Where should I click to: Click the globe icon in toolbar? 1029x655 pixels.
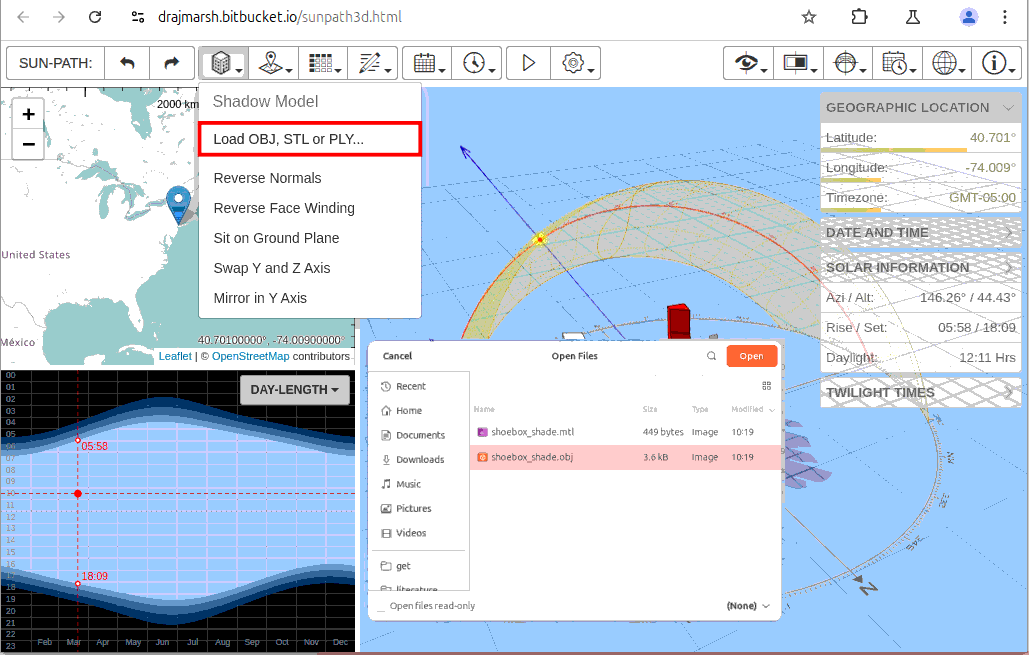pos(945,63)
